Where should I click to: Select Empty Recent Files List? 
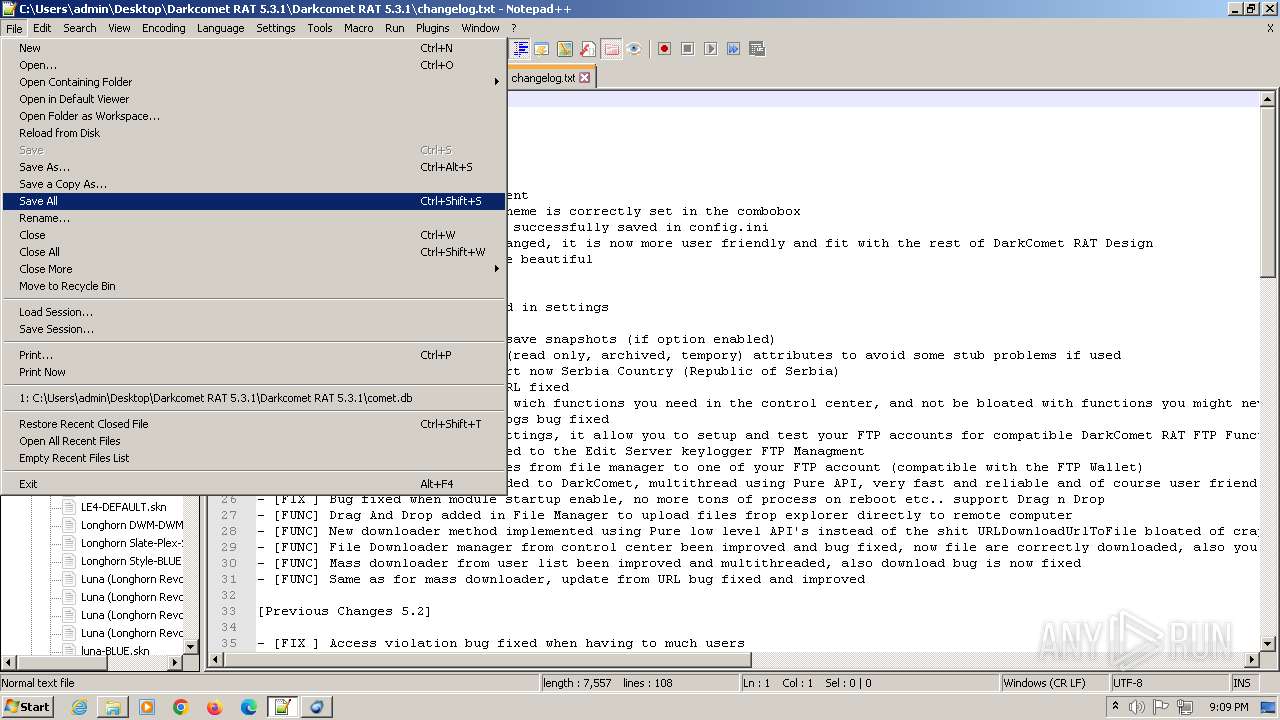coord(254,458)
